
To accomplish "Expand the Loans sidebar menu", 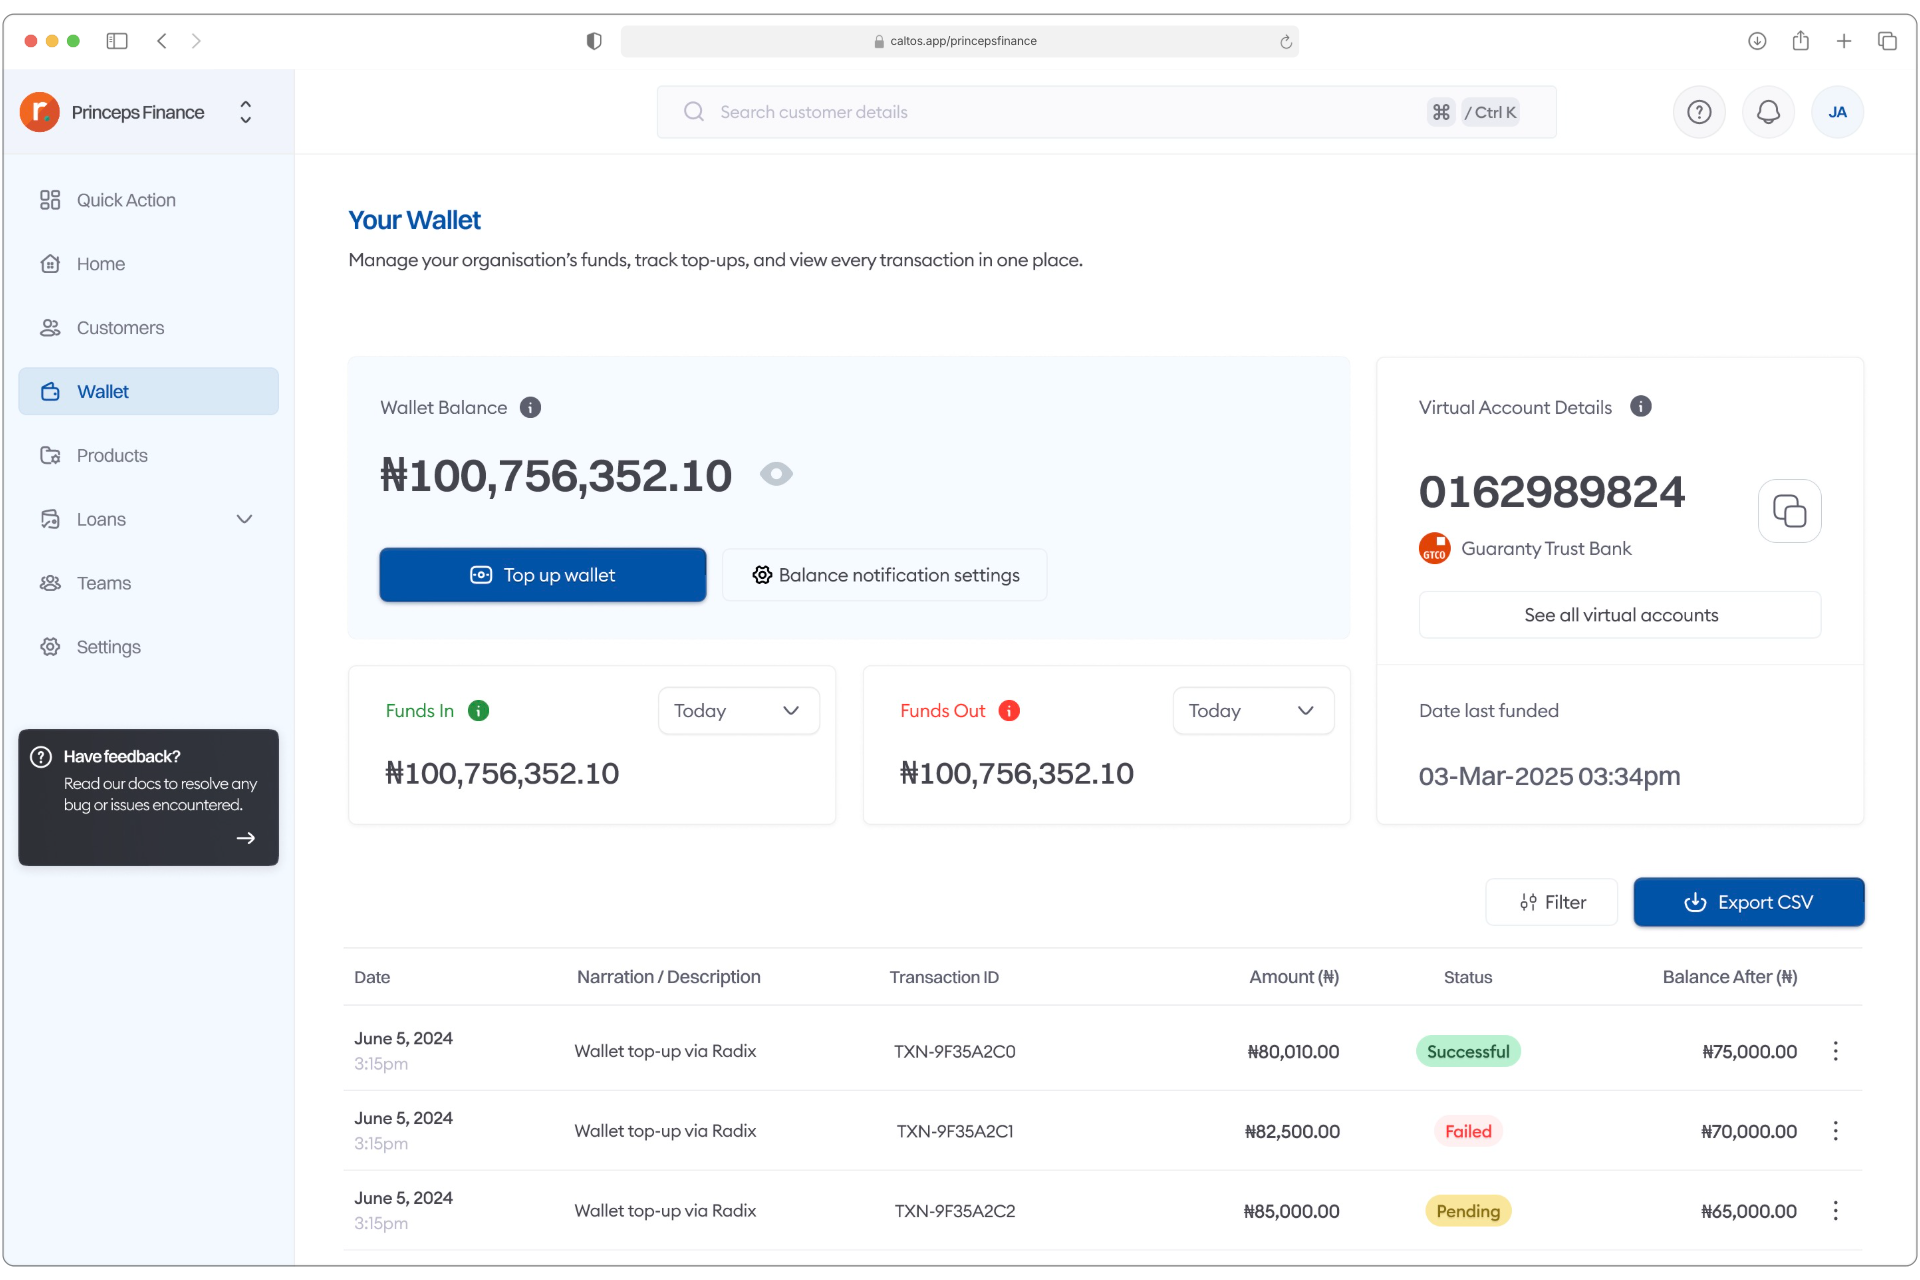I will (244, 519).
